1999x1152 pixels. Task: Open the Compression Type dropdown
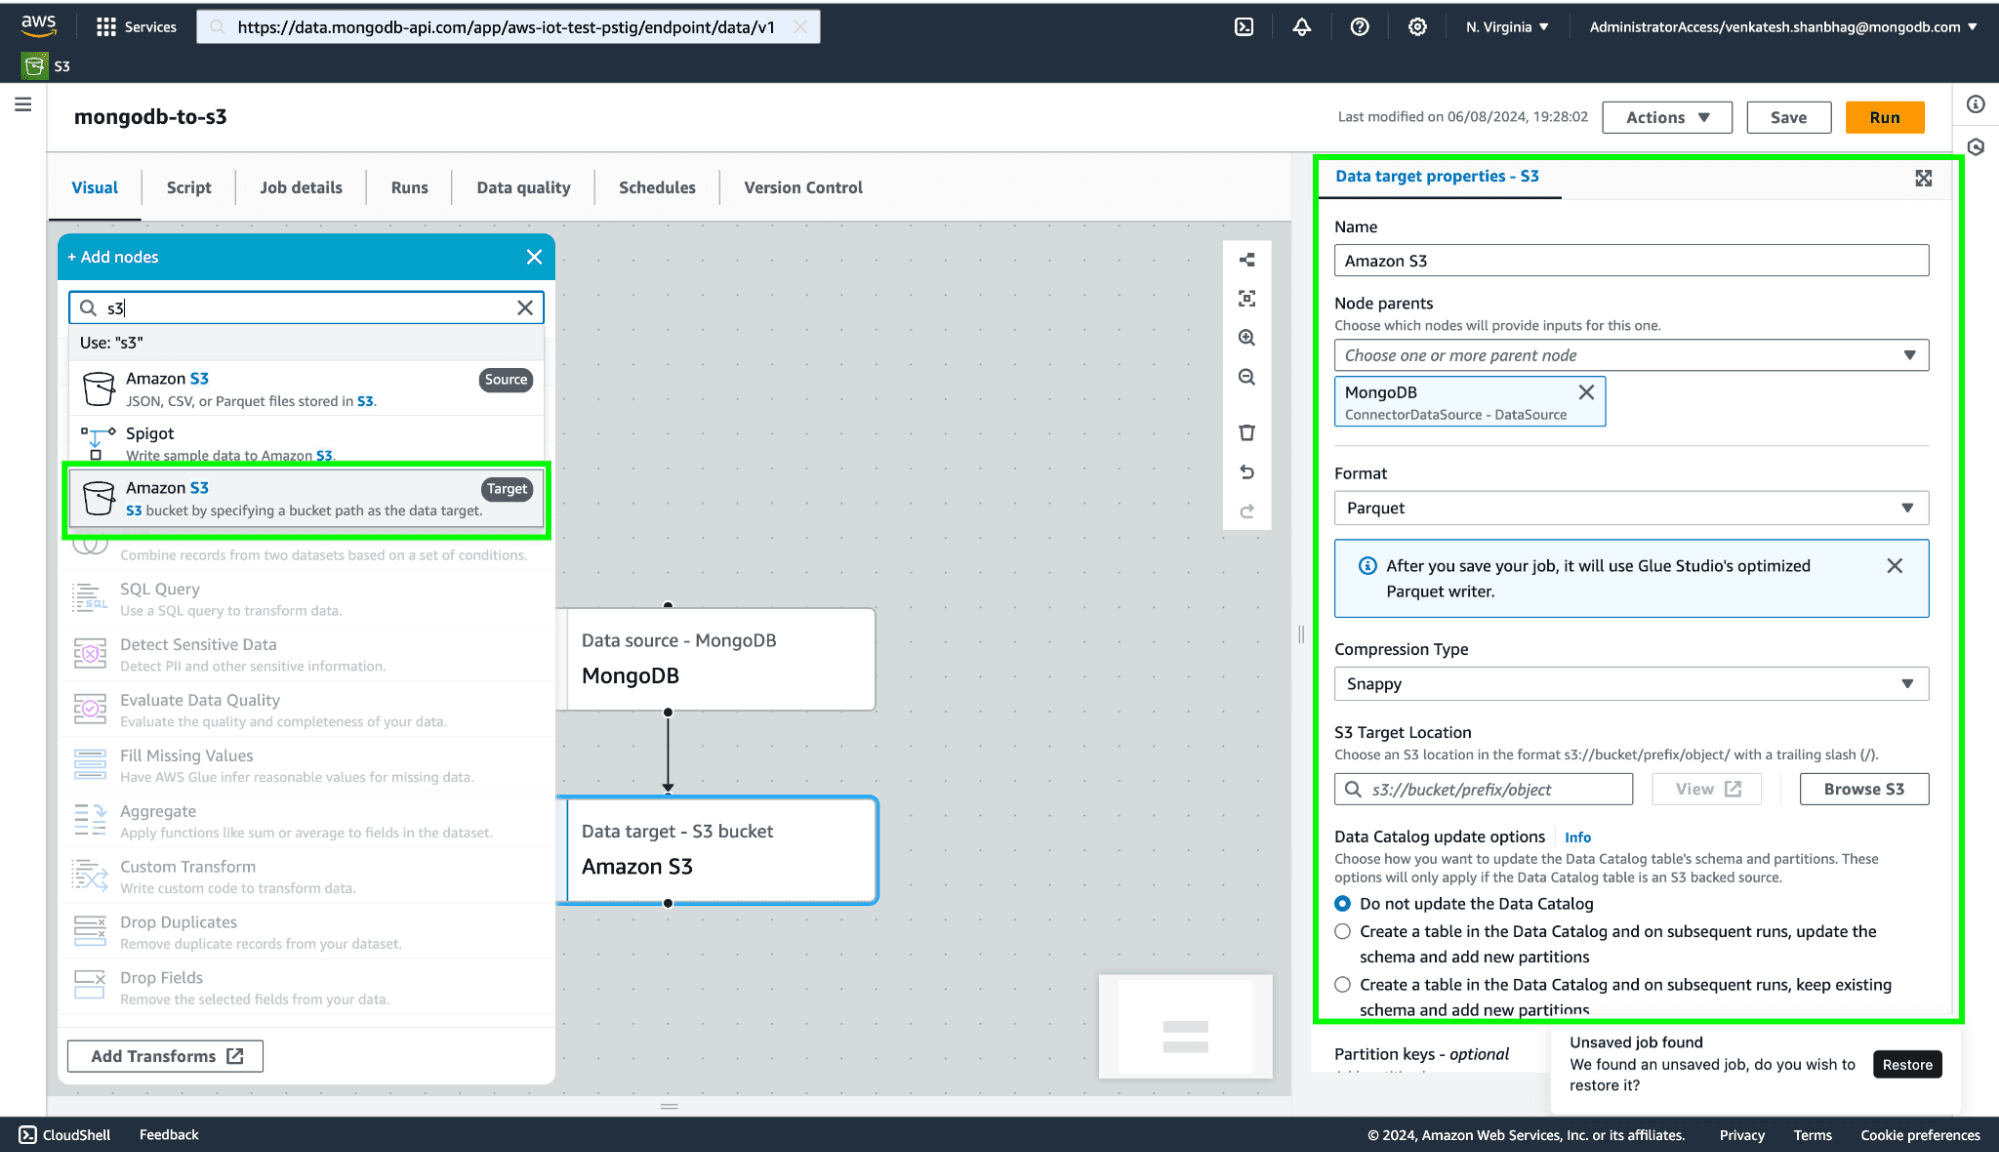click(1630, 684)
